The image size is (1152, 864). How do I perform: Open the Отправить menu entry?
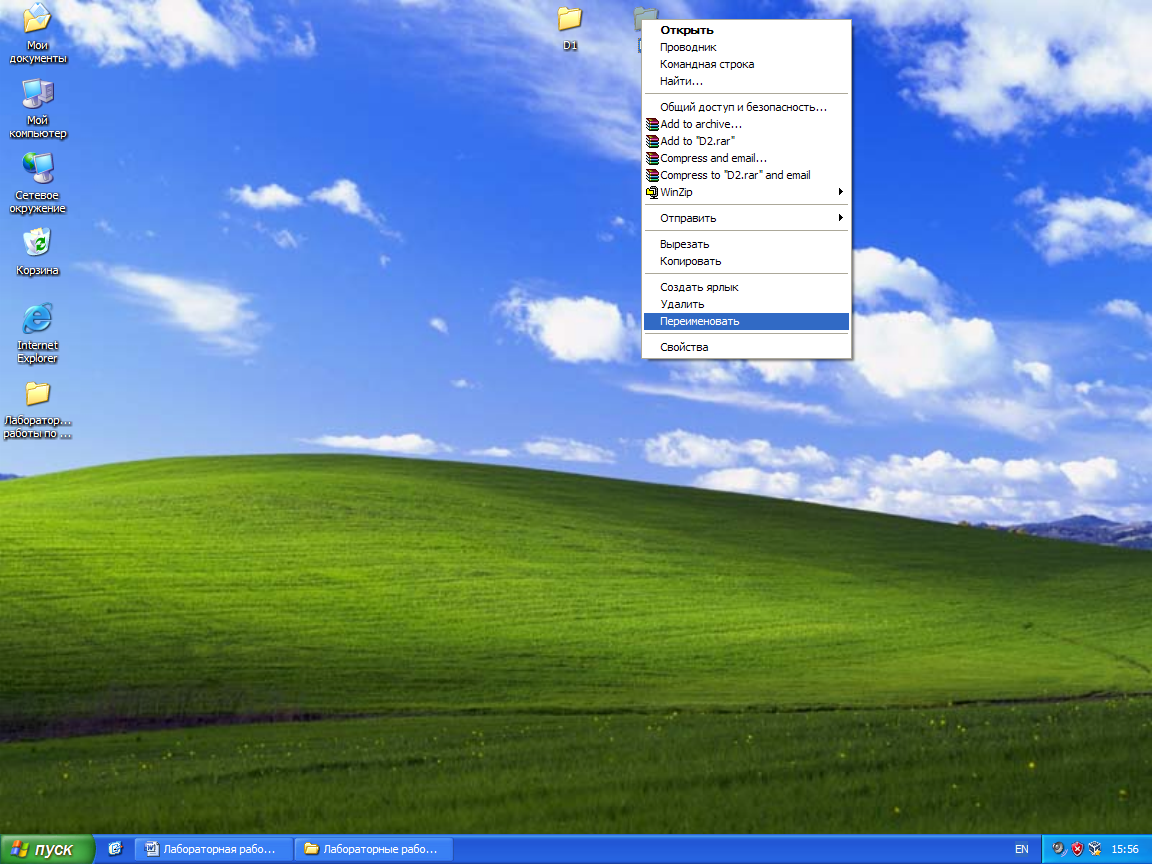(x=746, y=218)
